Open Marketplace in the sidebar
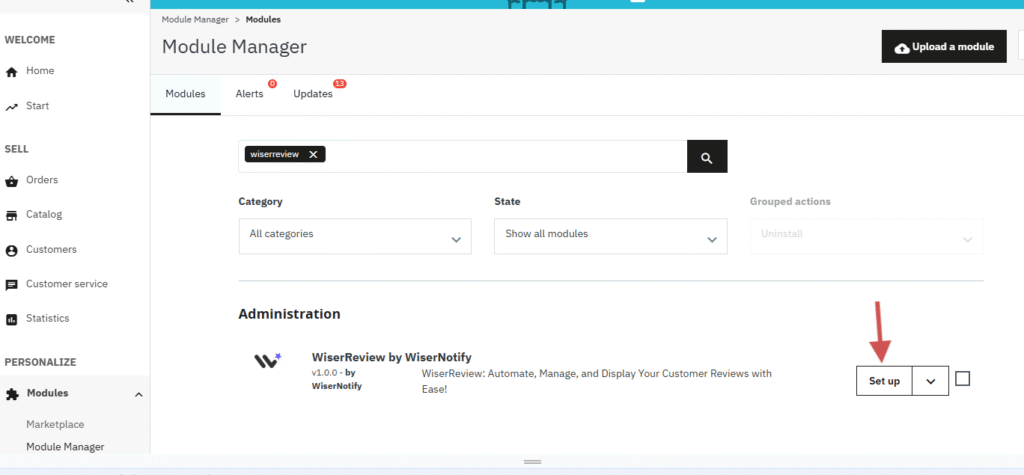Screen dimensions: 1024x475 [x=55, y=424]
